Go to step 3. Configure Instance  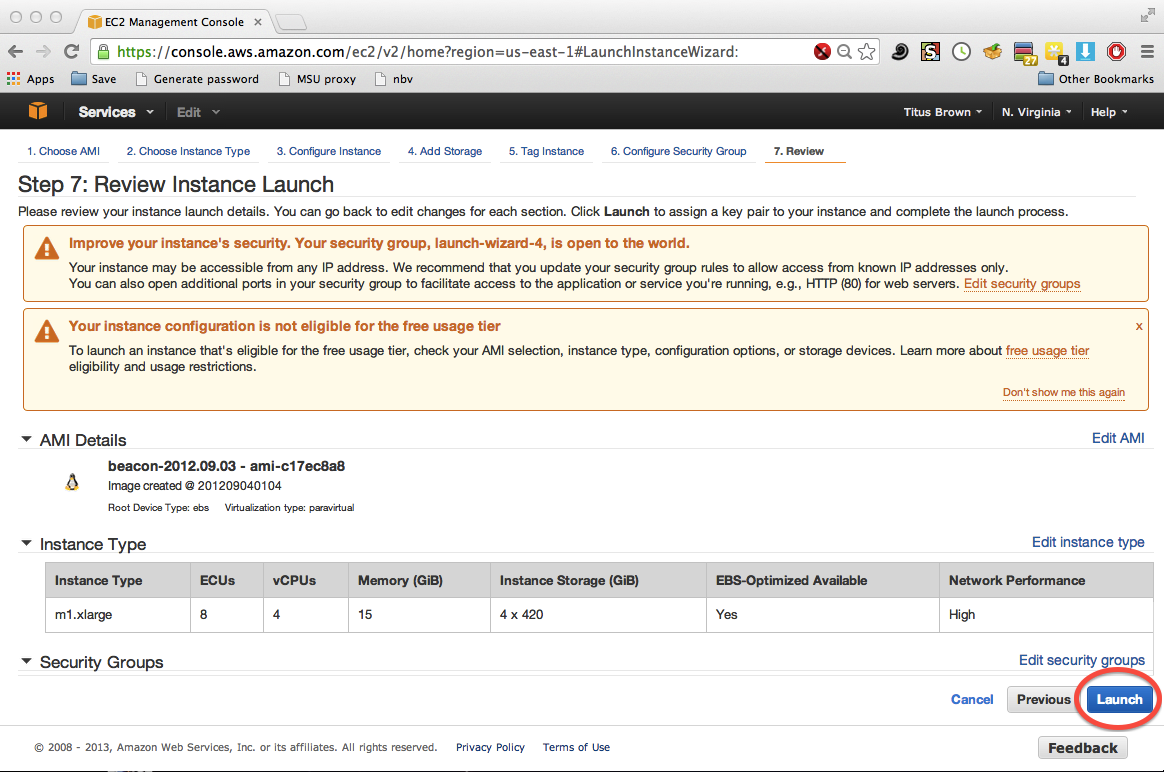(x=329, y=151)
